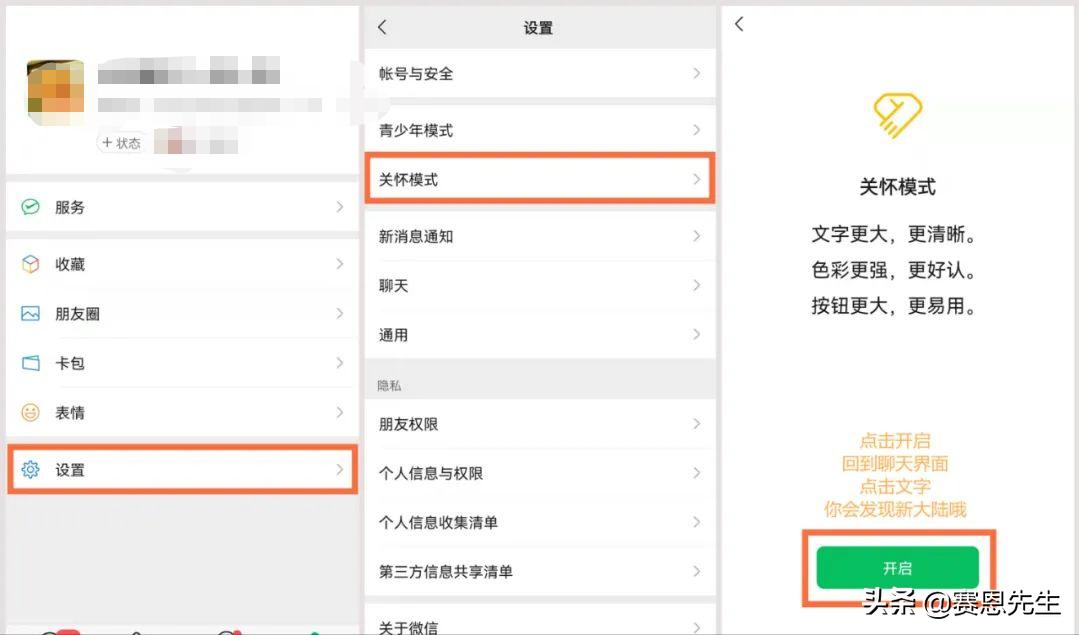Open the Stickers (表情) icon
This screenshot has width=1079, height=635.
pyautogui.click(x=28, y=412)
